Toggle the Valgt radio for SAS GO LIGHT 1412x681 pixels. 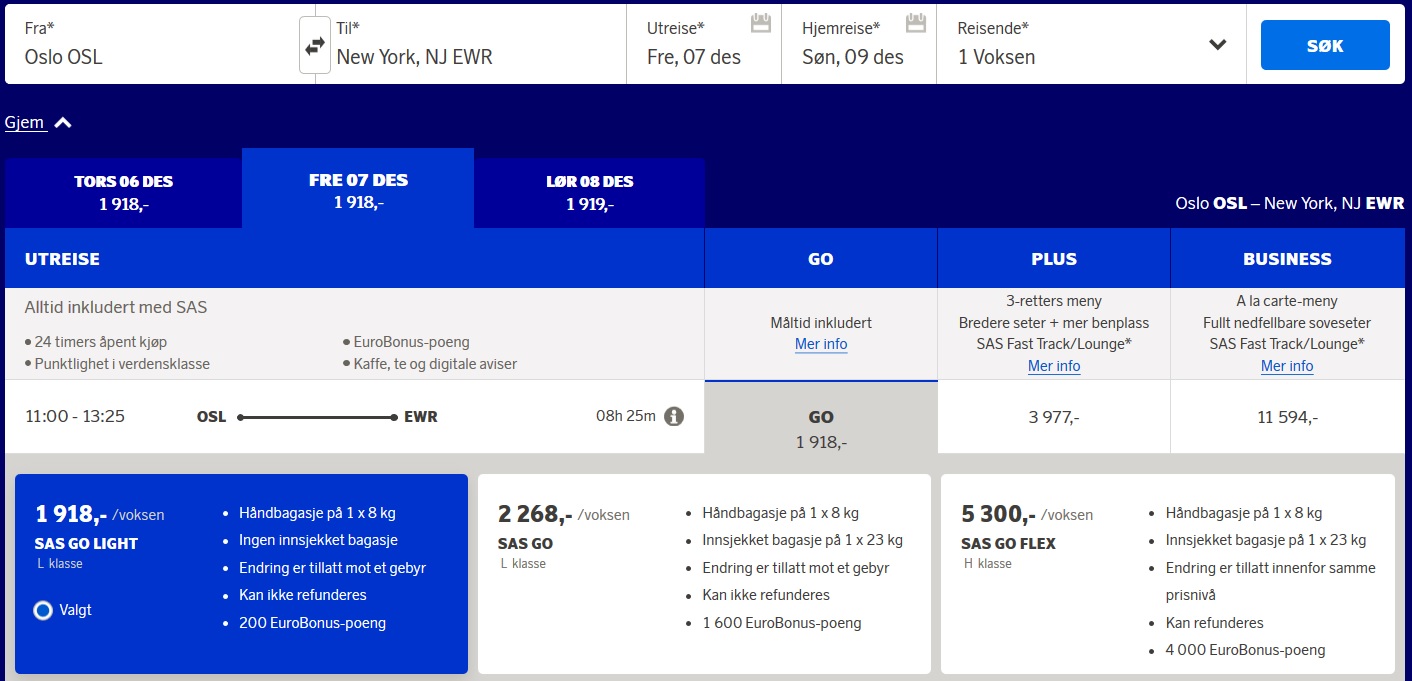[43, 610]
